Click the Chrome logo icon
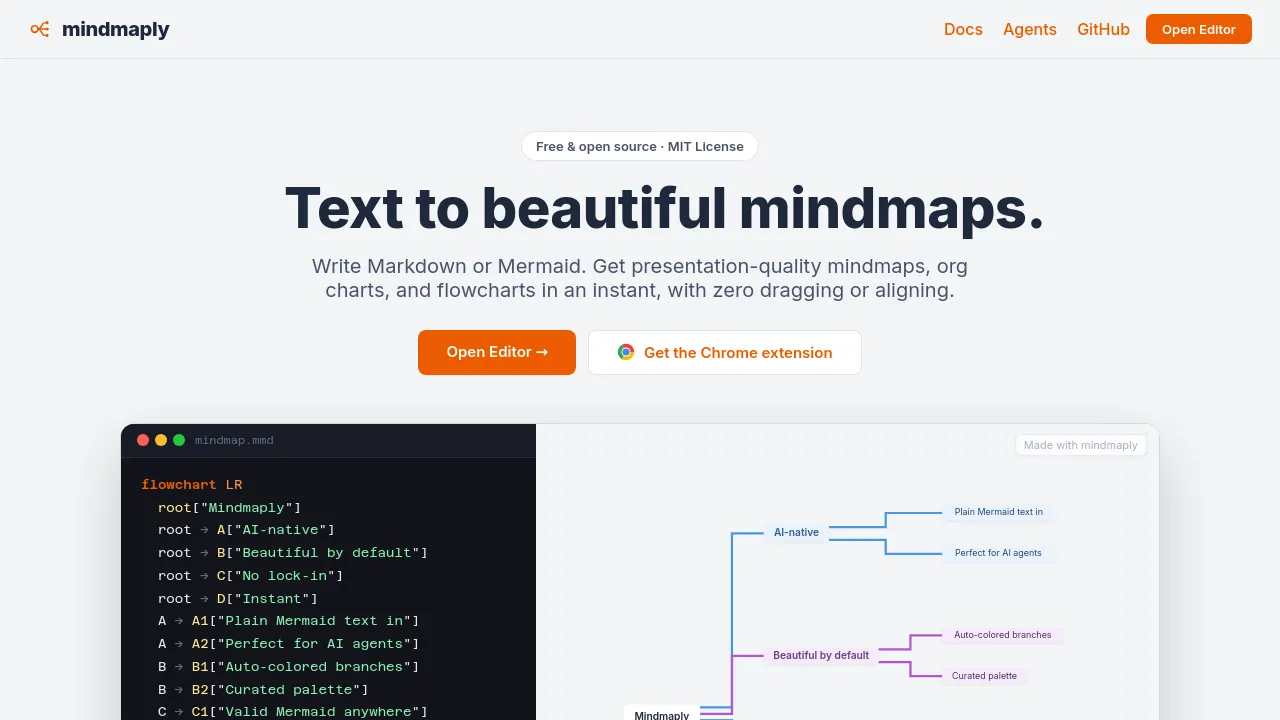Screen dimensions: 1280x720 click(x=626, y=352)
